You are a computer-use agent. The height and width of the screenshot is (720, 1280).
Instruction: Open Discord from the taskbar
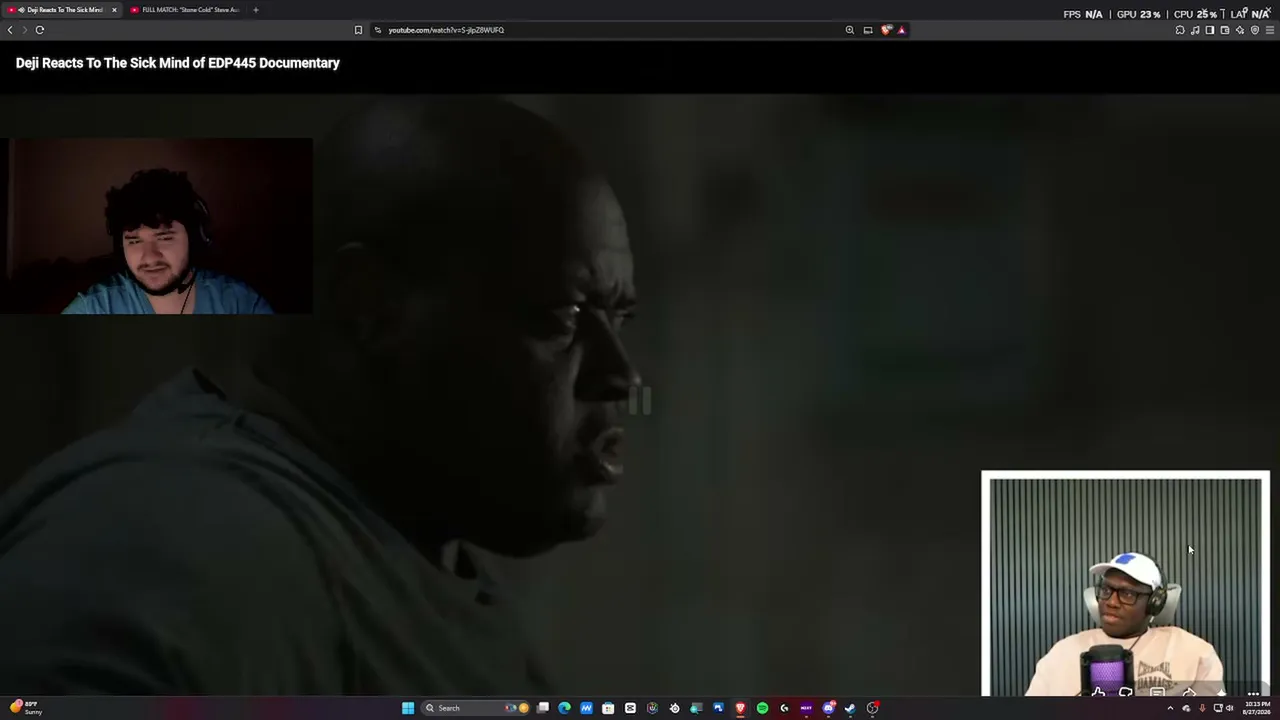pos(828,708)
